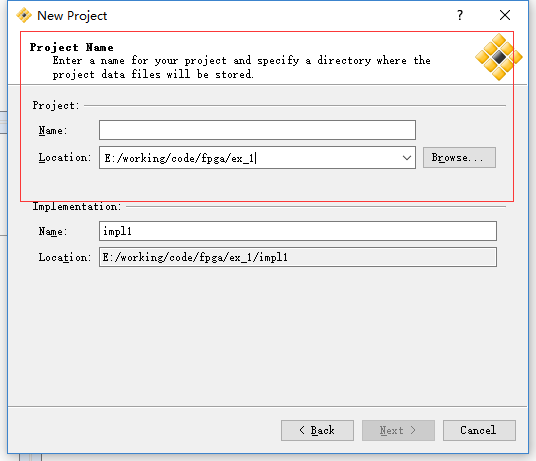Click the implementation 'Location:' label
Viewport: 536px width, 461px height.
(x=65, y=257)
